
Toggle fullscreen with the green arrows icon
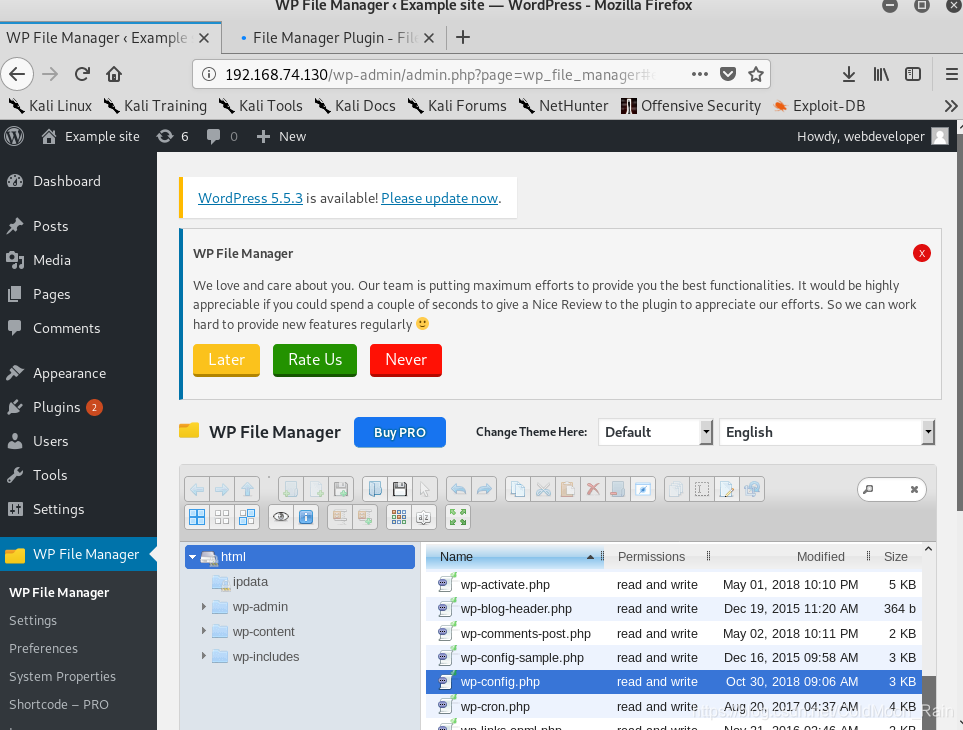458,517
